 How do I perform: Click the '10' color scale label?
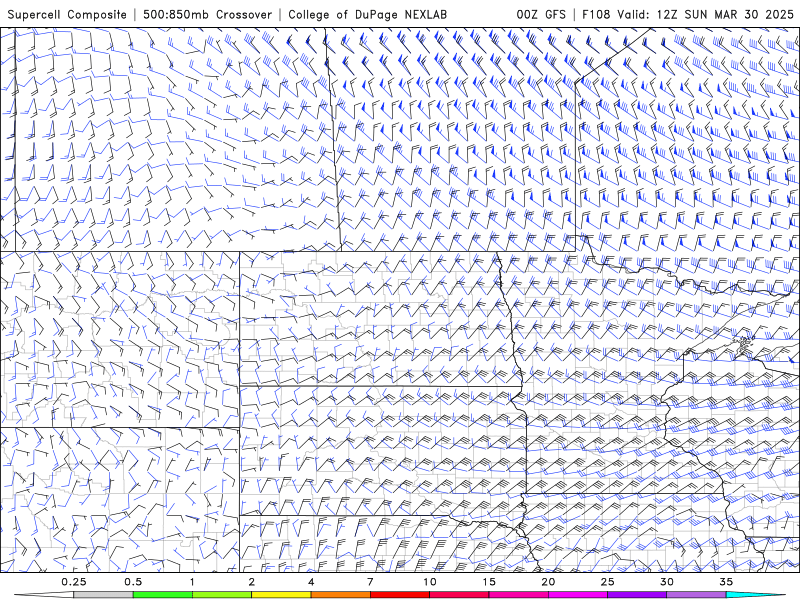click(x=430, y=582)
